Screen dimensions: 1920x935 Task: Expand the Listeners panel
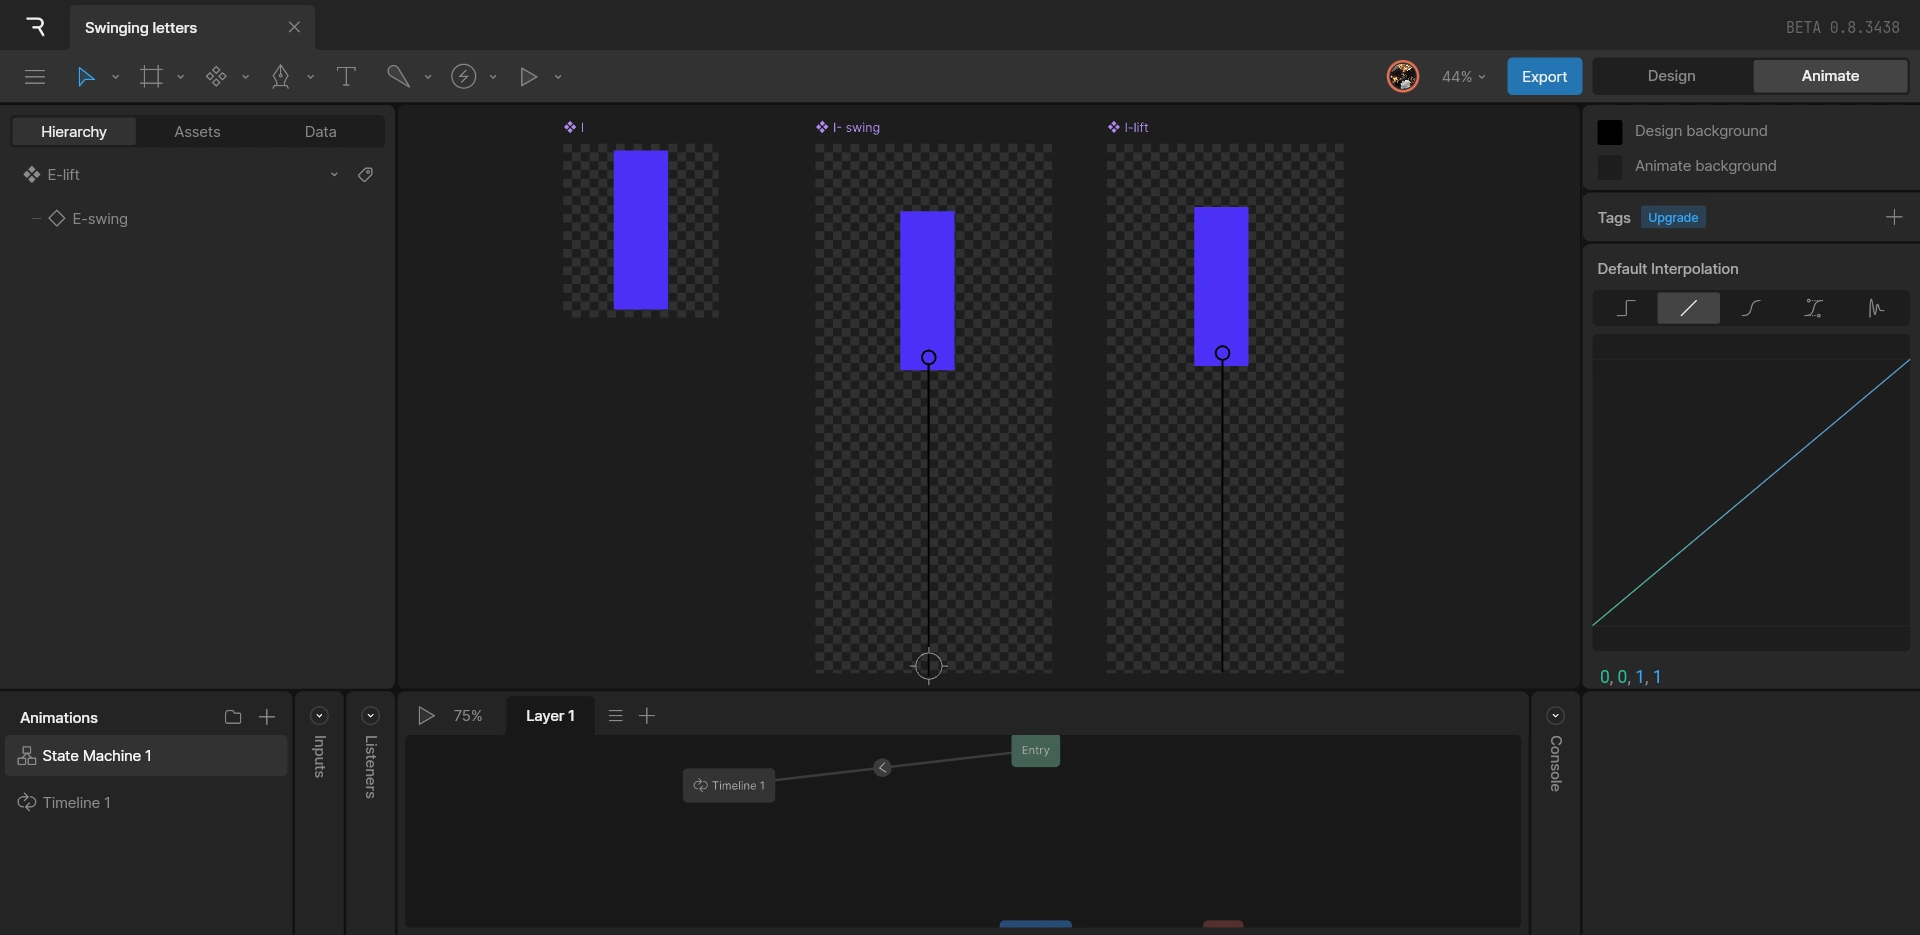370,716
